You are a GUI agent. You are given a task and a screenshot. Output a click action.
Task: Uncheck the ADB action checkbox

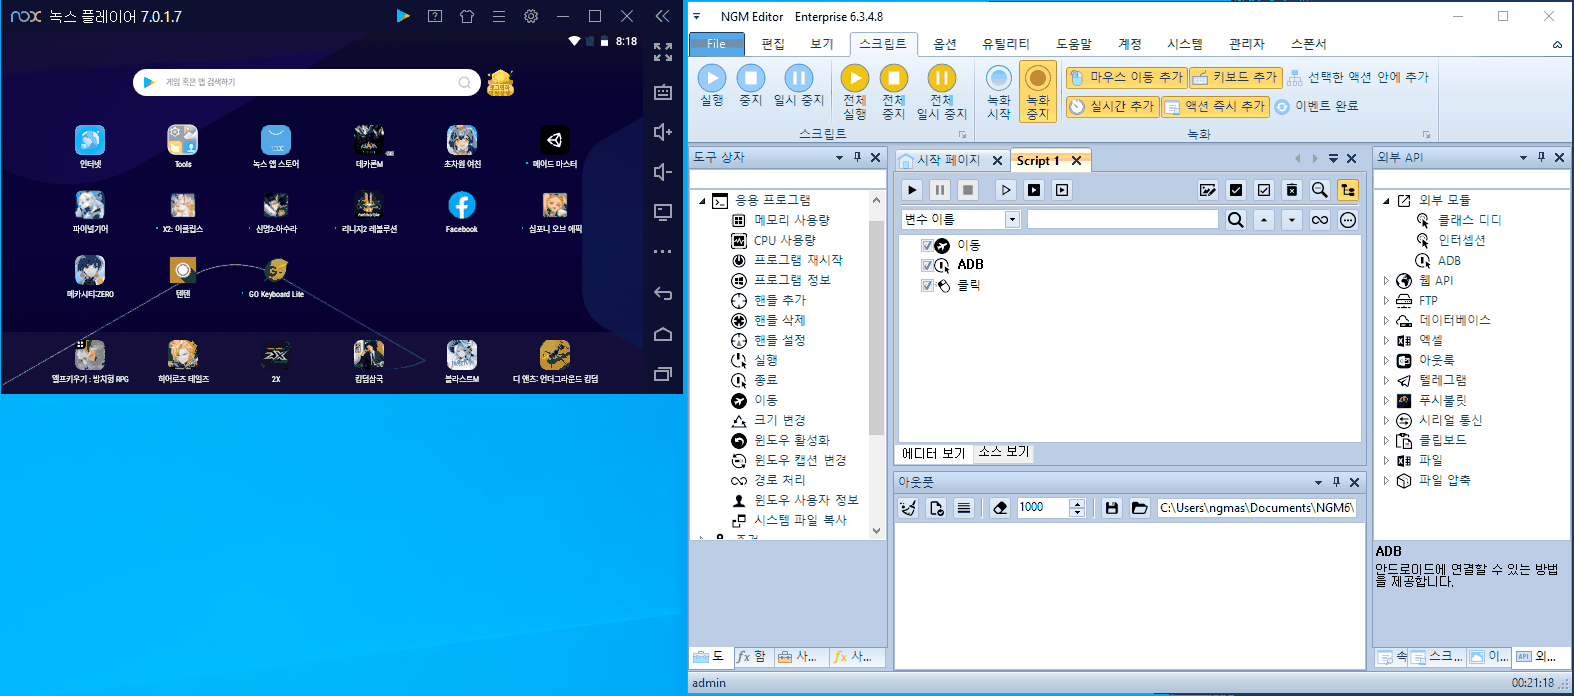pos(927,265)
